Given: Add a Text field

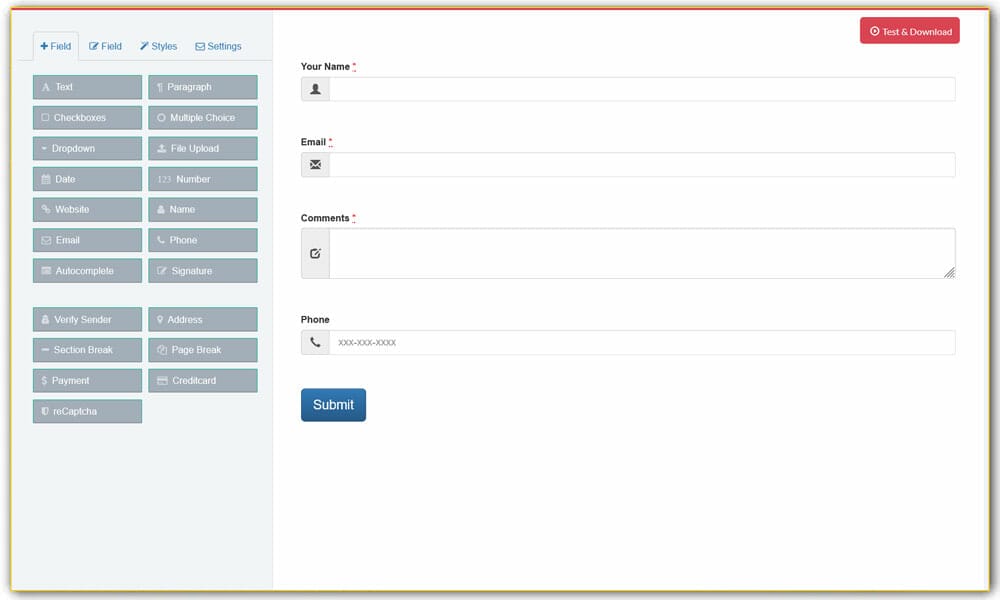Looking at the screenshot, I should [x=87, y=87].
